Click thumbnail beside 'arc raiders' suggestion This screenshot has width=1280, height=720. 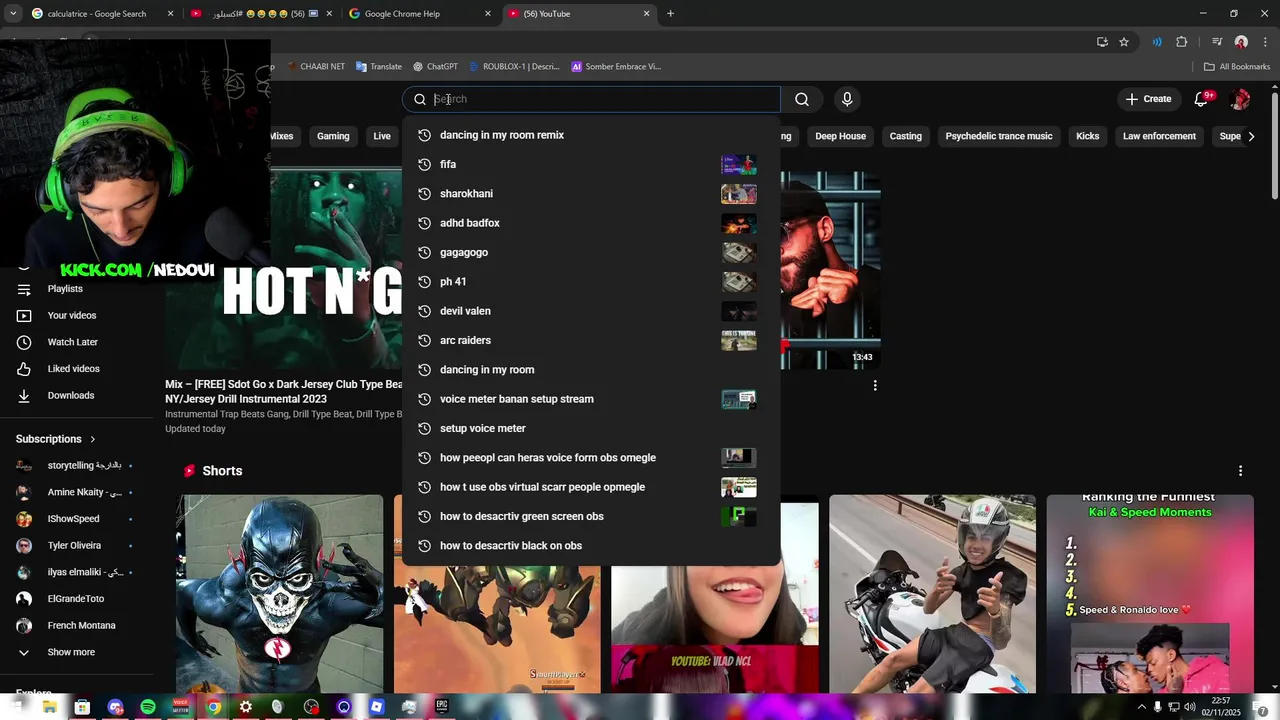pyautogui.click(x=739, y=340)
